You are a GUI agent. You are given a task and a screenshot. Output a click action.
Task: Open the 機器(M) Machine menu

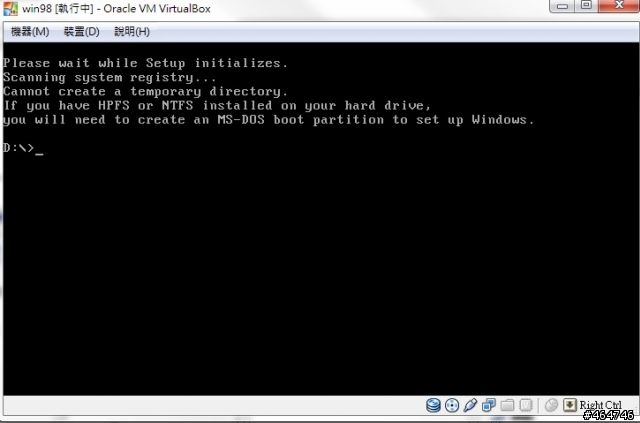[x=30, y=31]
